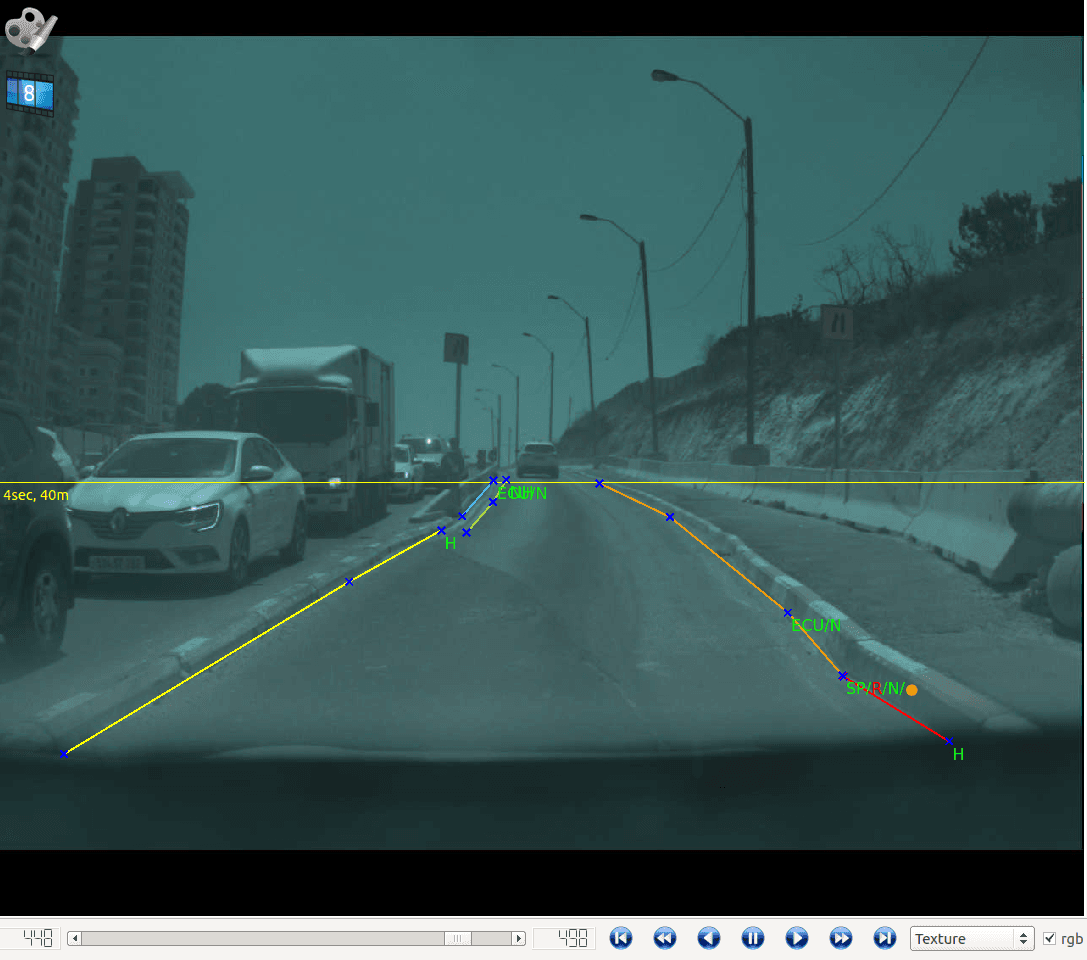Toggle the rgb checkbox
The height and width of the screenshot is (960, 1087).
(x=1049, y=938)
